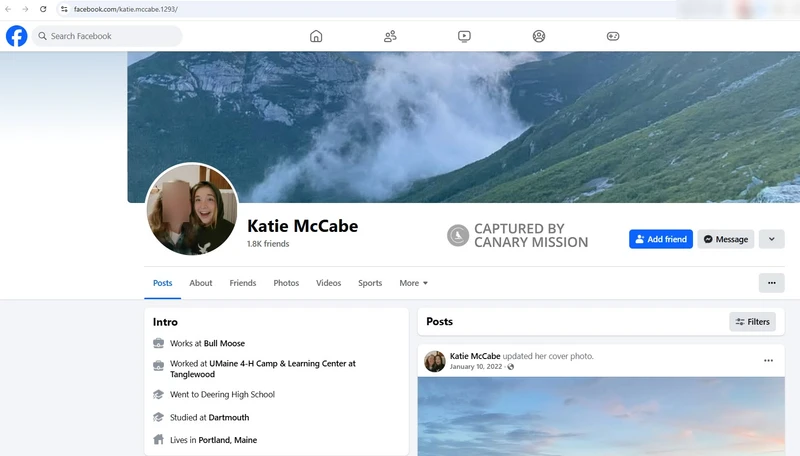
Task: Click the Message button
Action: pyautogui.click(x=725, y=239)
